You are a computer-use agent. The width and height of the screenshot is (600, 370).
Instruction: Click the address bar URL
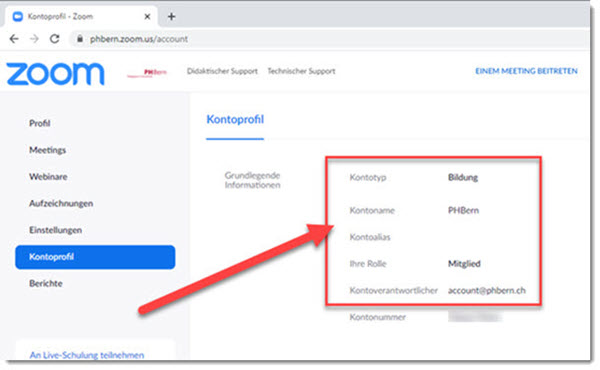tap(139, 39)
